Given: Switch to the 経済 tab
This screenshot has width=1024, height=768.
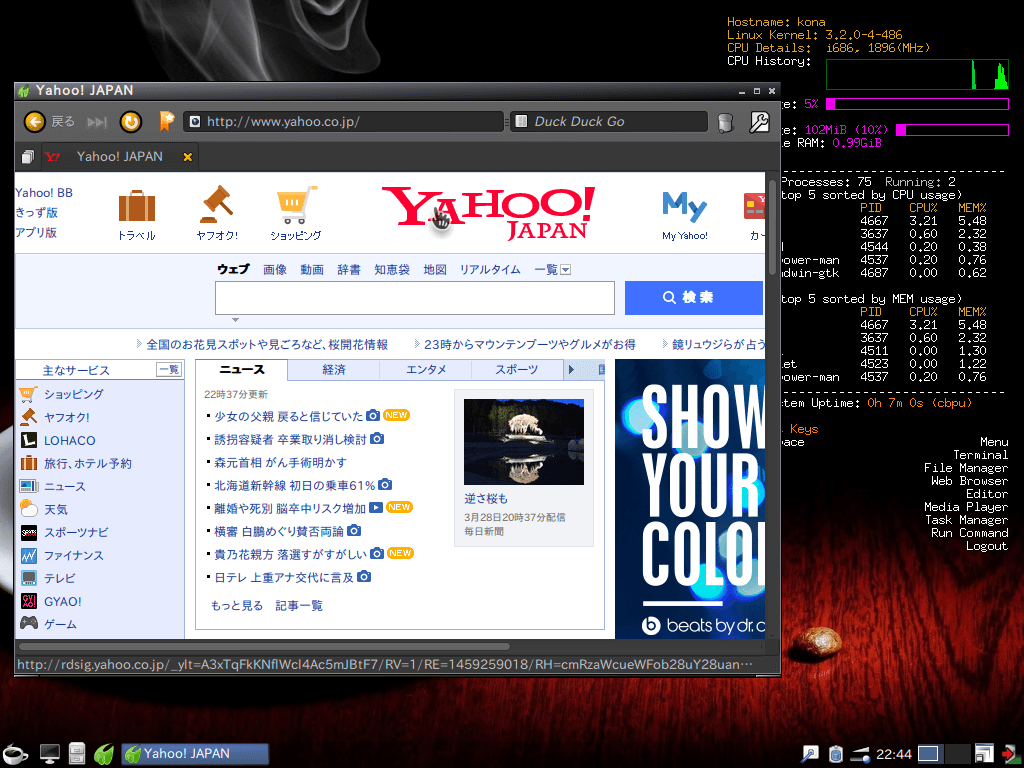Looking at the screenshot, I should pos(334,370).
